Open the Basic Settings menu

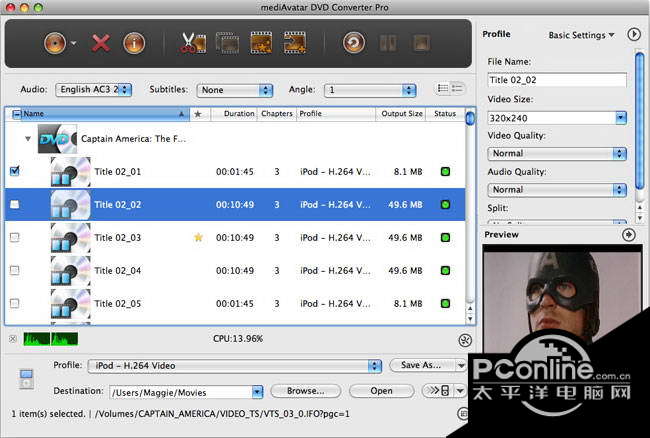[x=581, y=35]
